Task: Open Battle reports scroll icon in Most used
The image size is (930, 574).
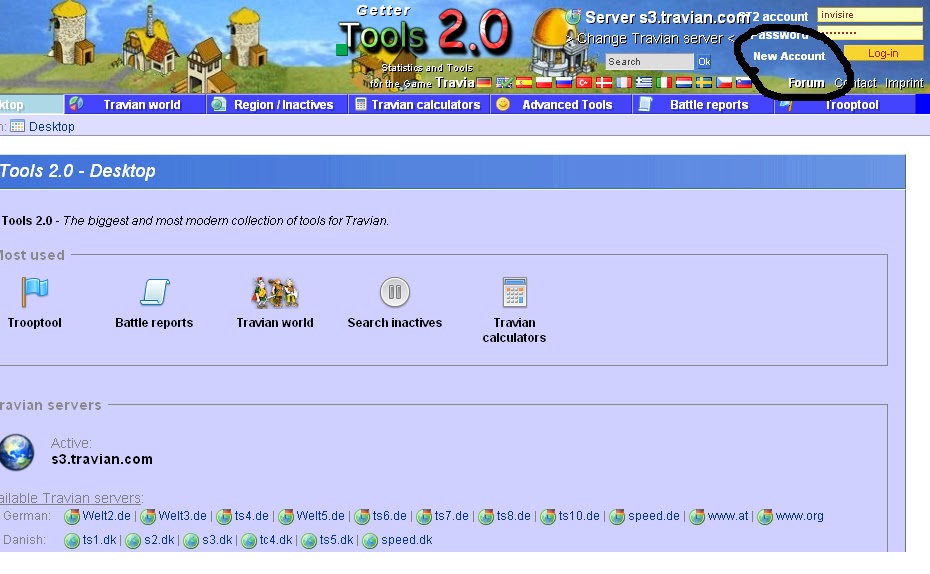Action: point(154,292)
